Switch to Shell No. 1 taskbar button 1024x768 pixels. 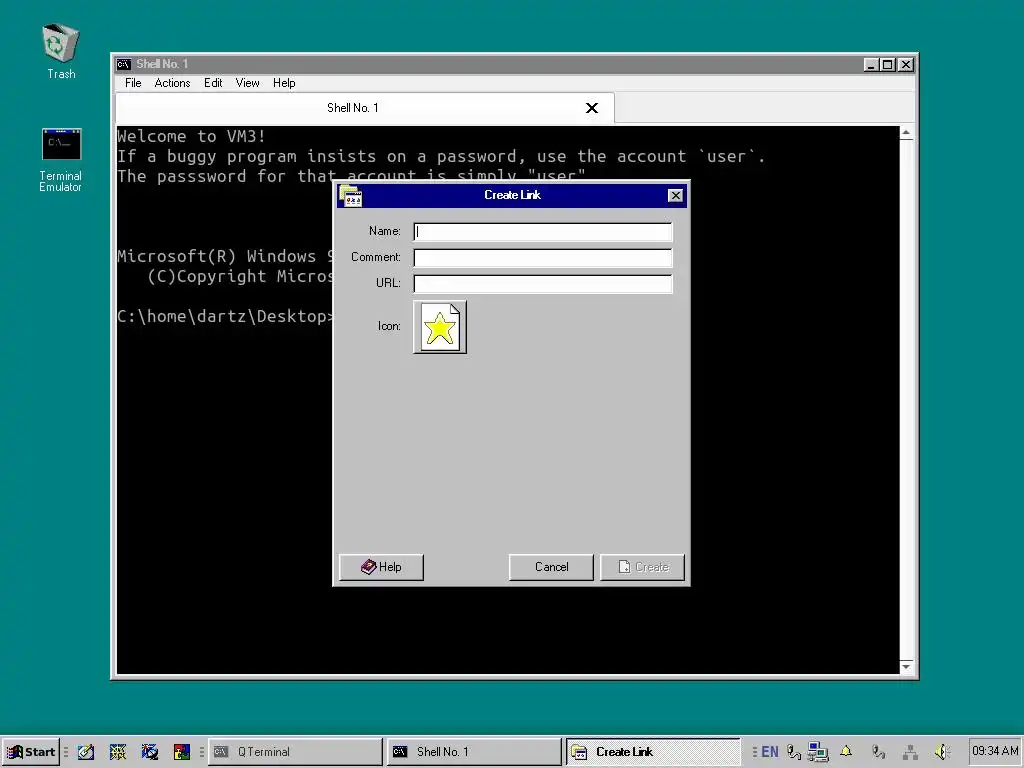tap(473, 752)
